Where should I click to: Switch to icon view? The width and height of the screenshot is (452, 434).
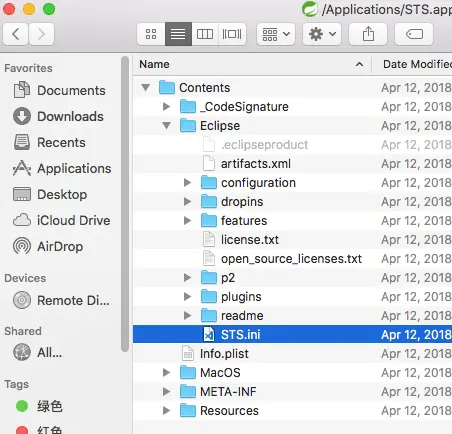tap(151, 34)
